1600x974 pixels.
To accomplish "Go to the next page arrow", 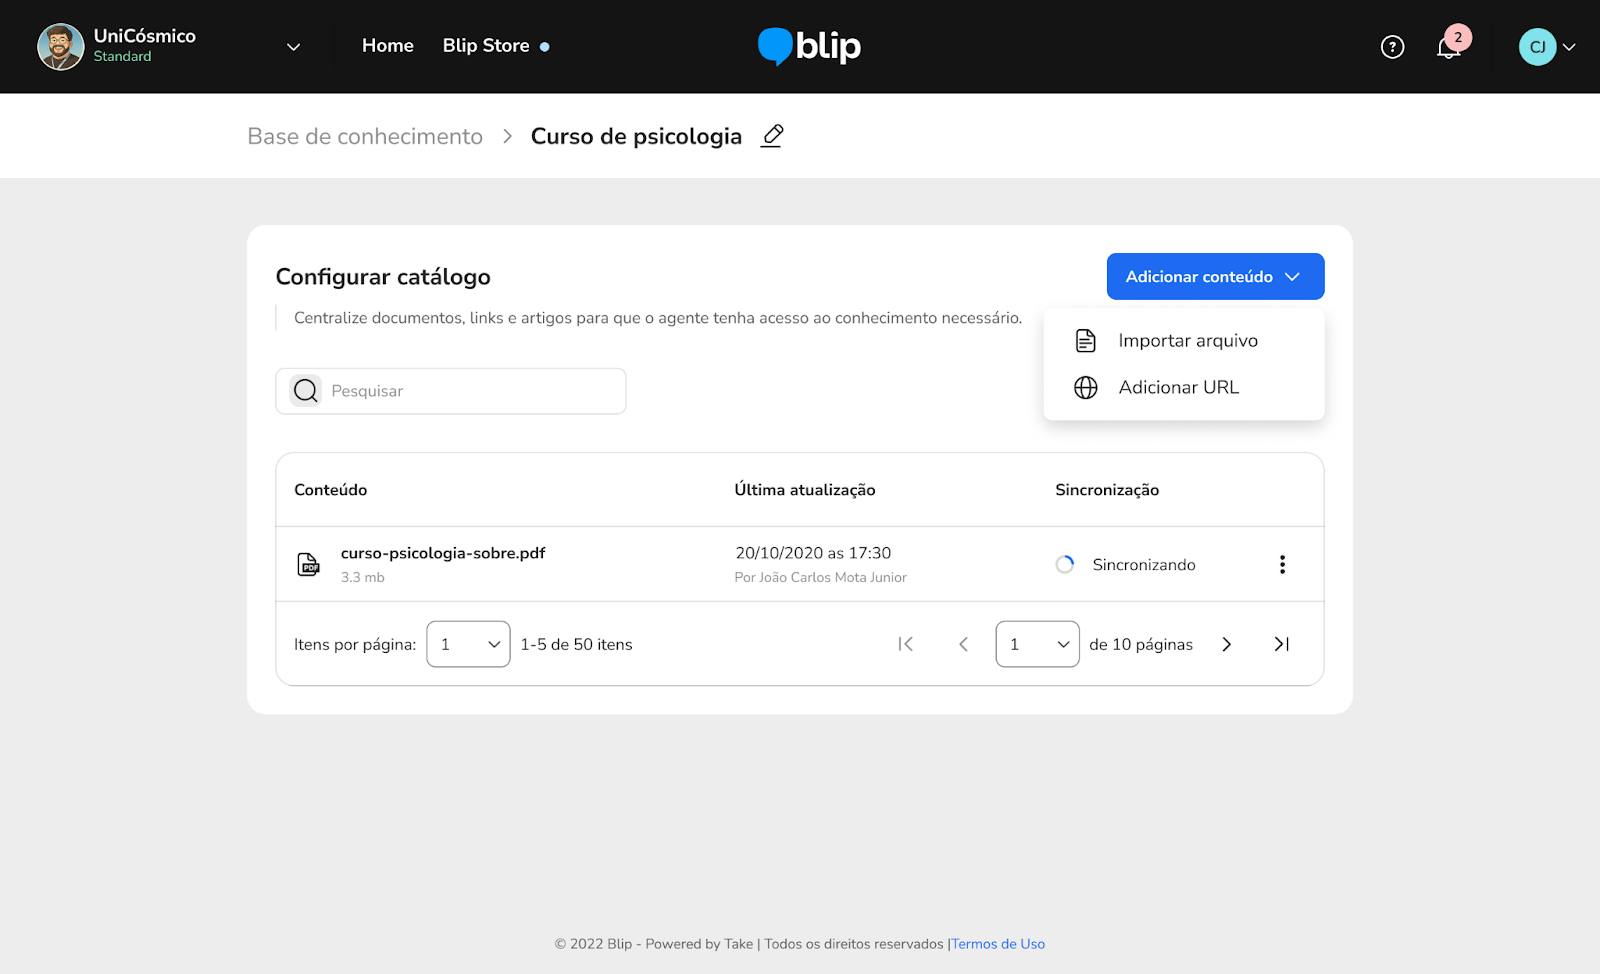I will pos(1226,644).
